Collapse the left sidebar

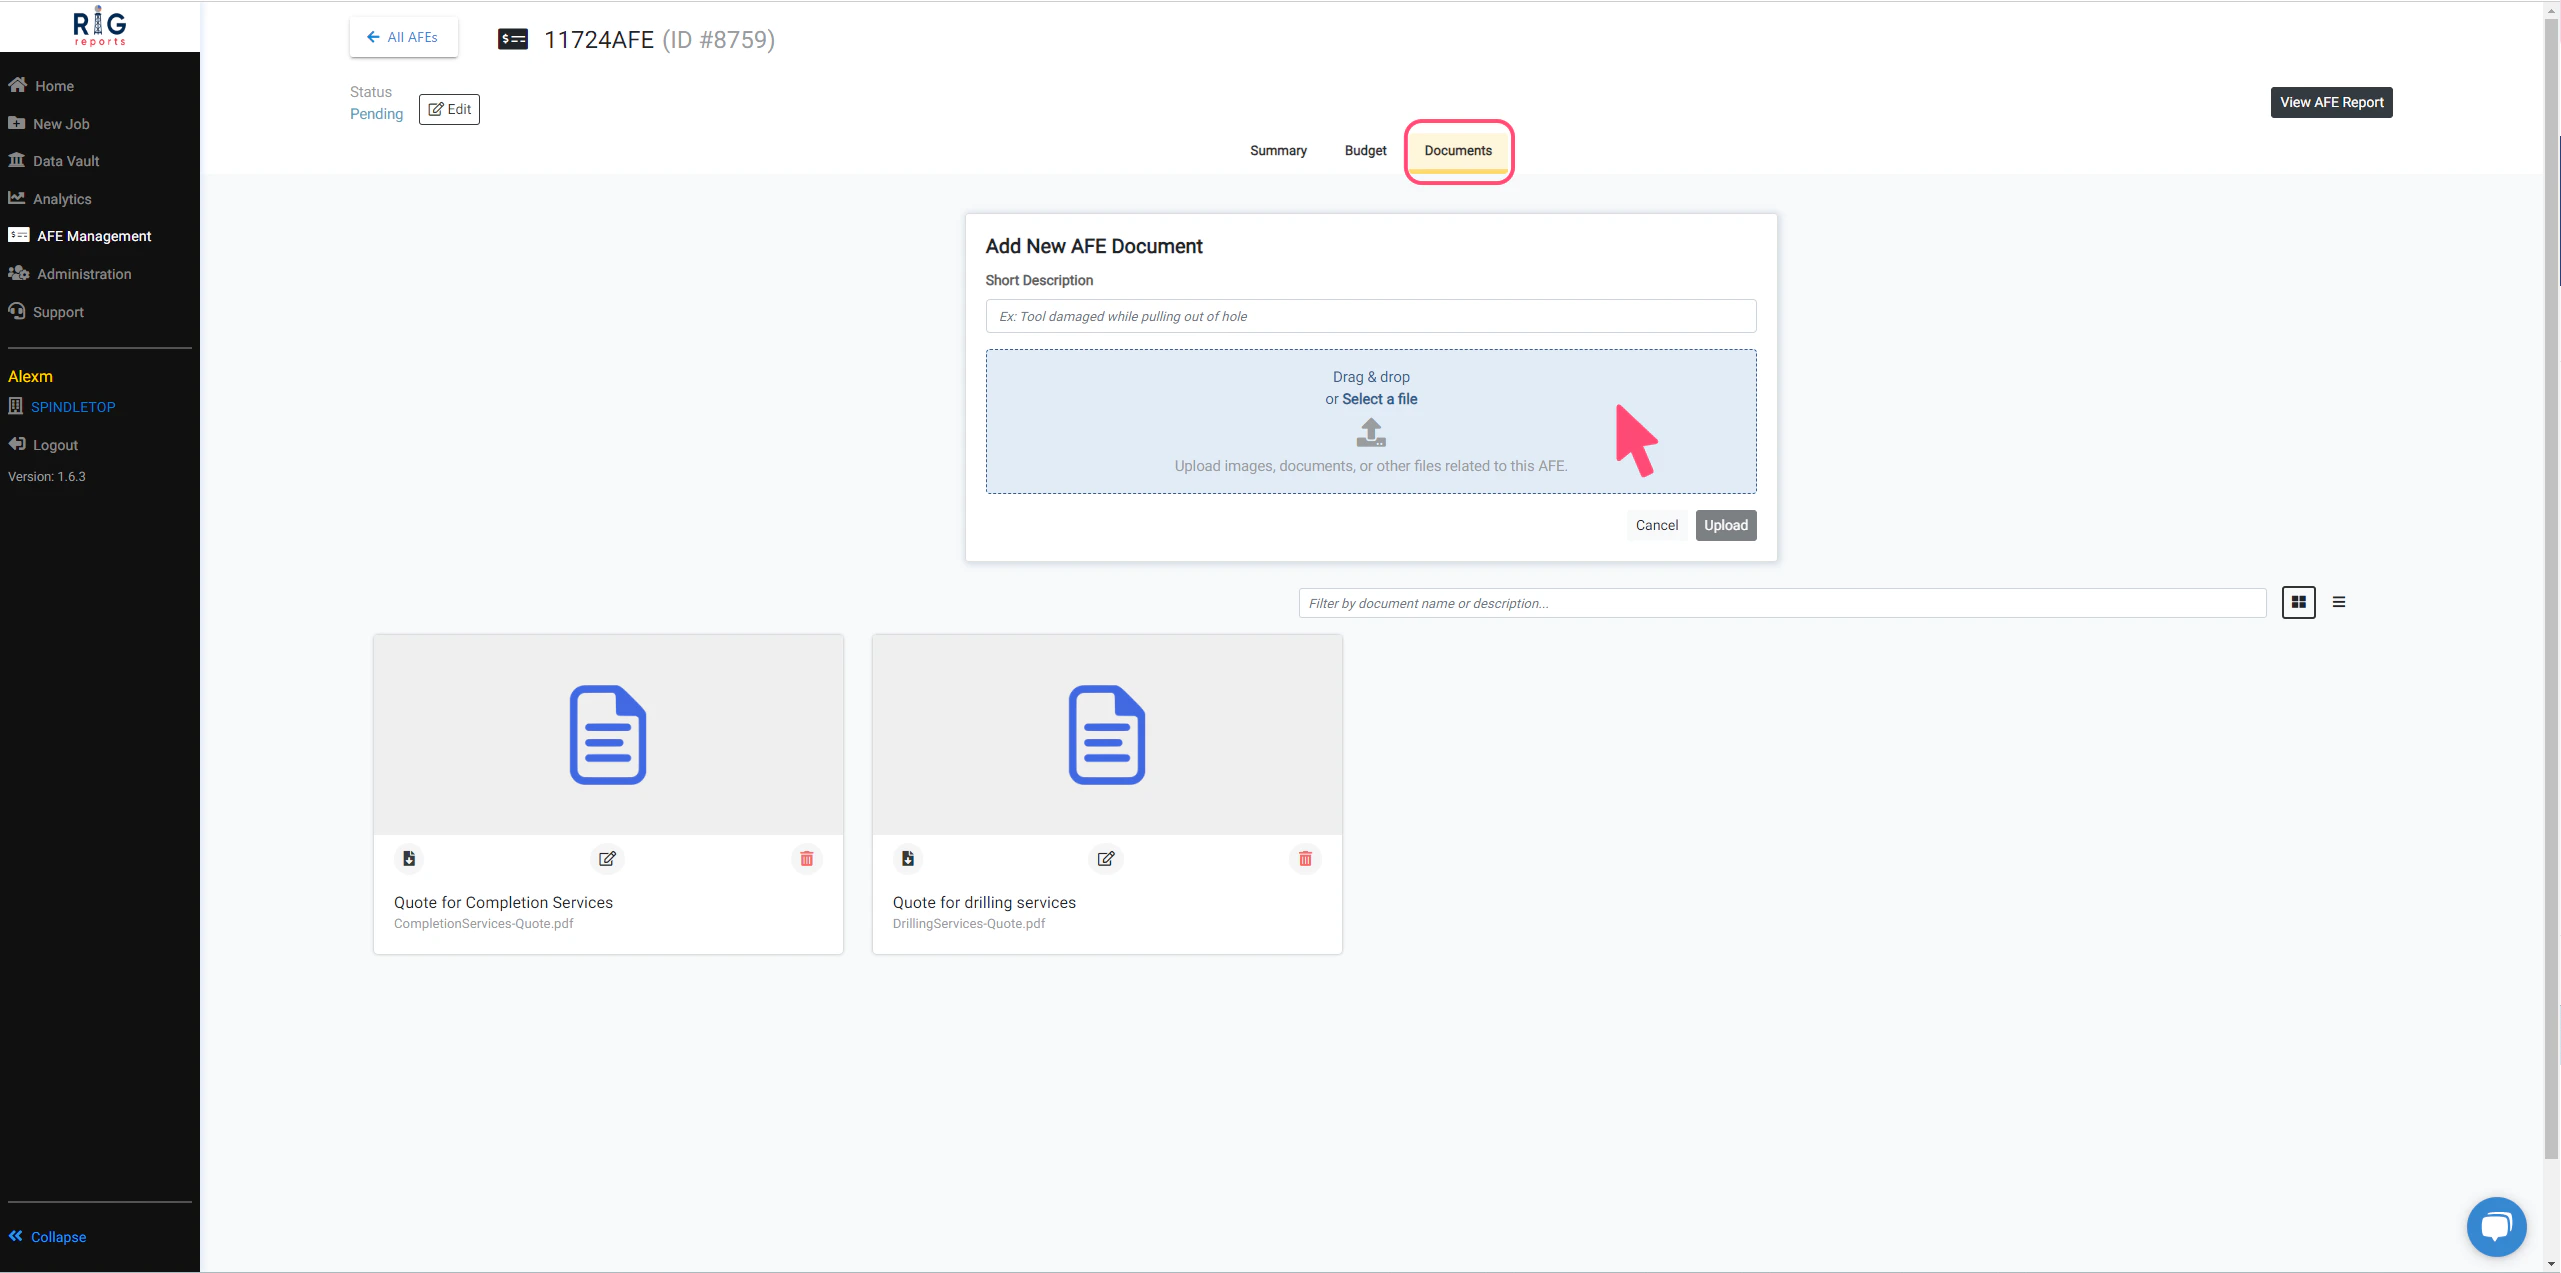[x=48, y=1237]
